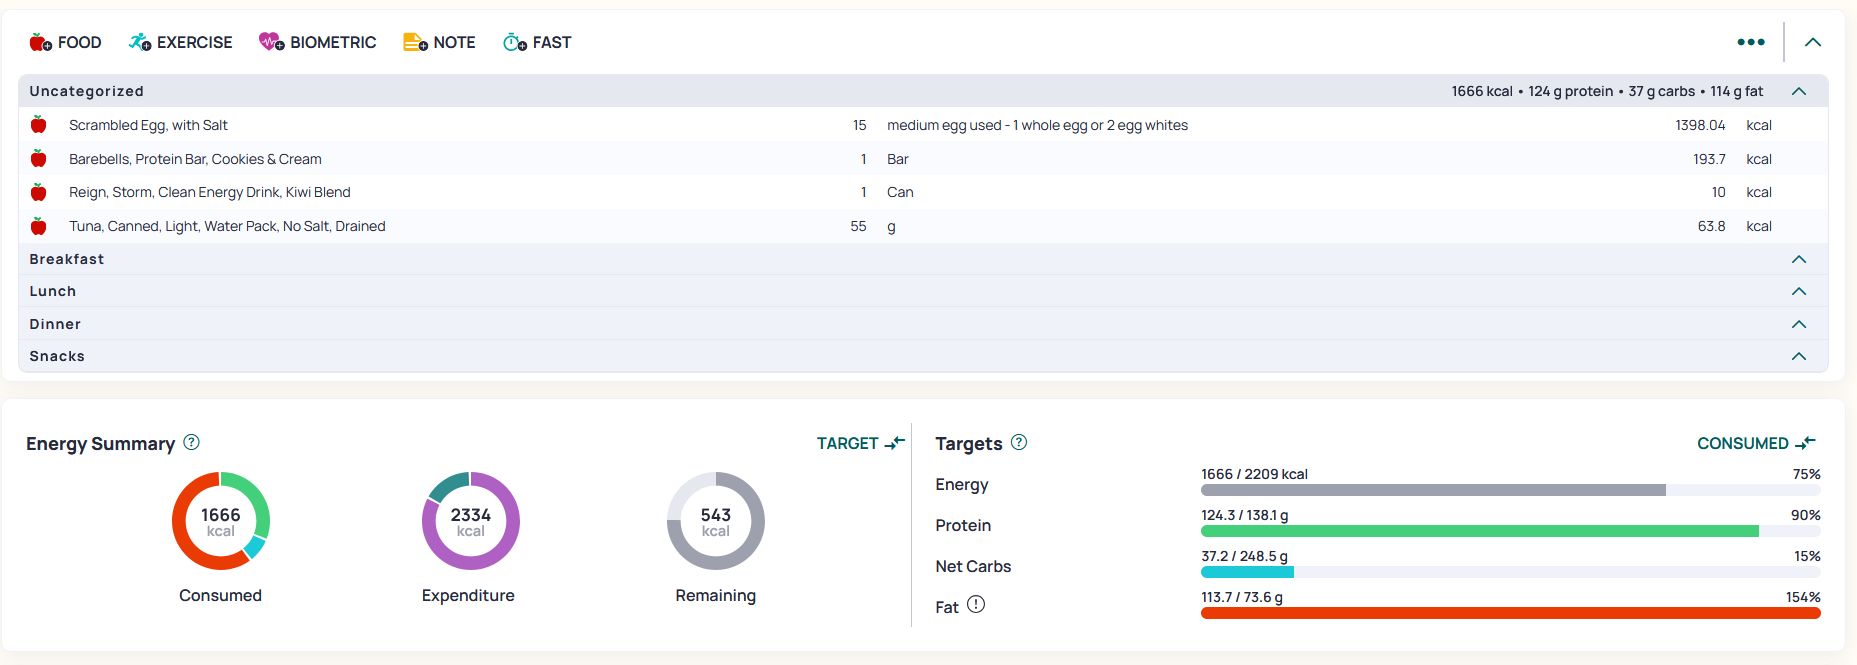
Task: Click arrows icon next to CONSUMED
Action: tap(1806, 443)
